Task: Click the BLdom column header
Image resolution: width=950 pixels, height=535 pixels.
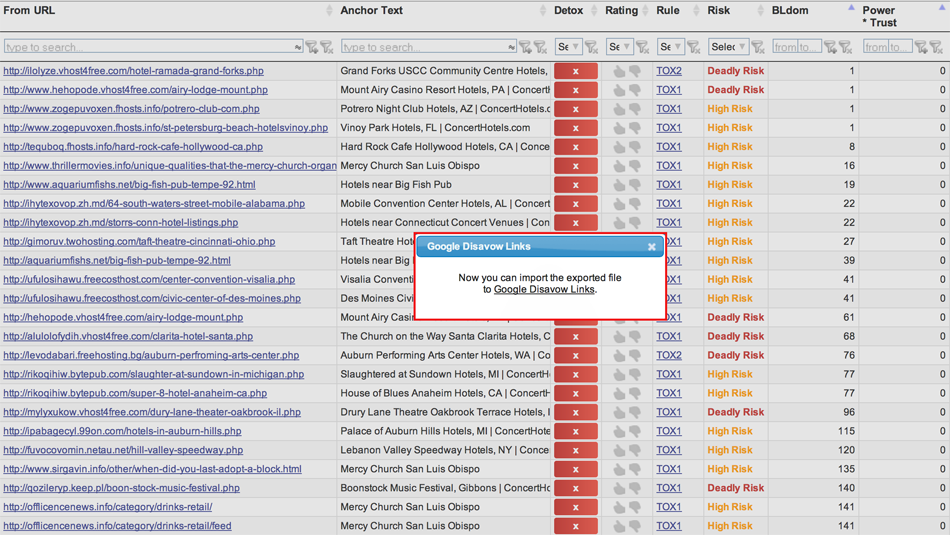Action: pyautogui.click(x=789, y=10)
